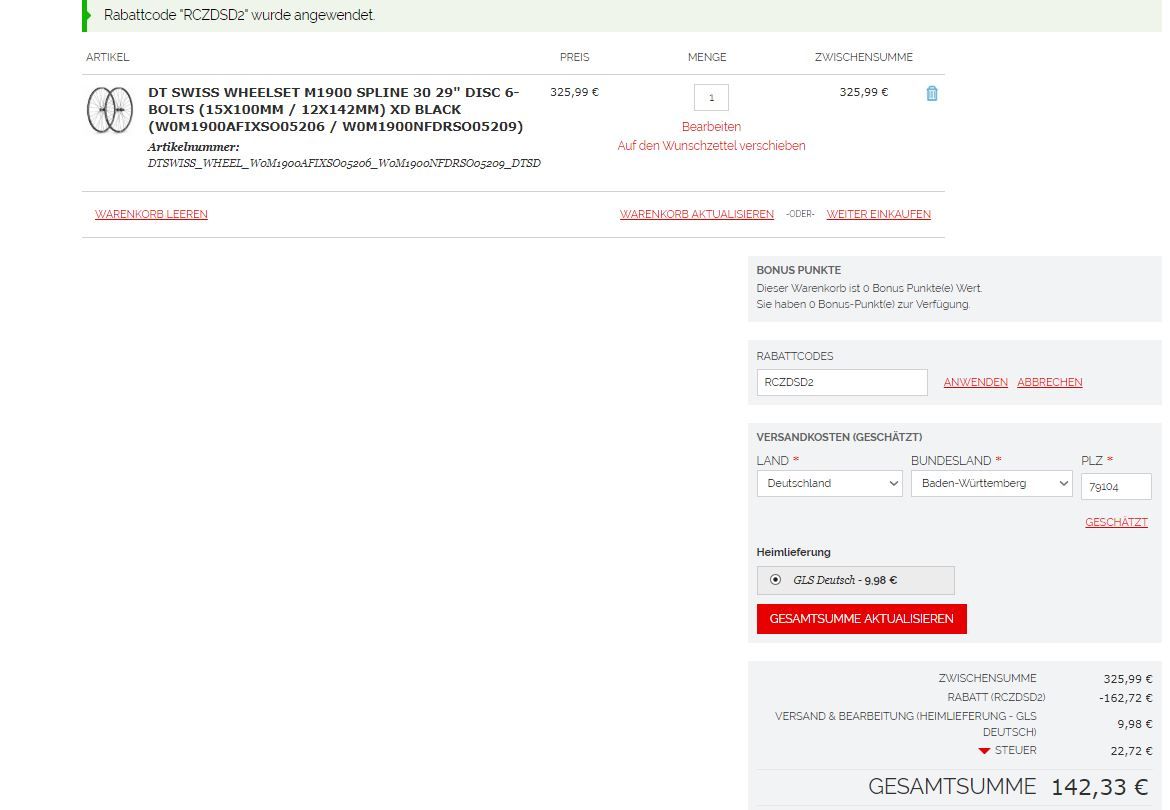Click the Geschätzt shipping estimate link

point(1116,522)
